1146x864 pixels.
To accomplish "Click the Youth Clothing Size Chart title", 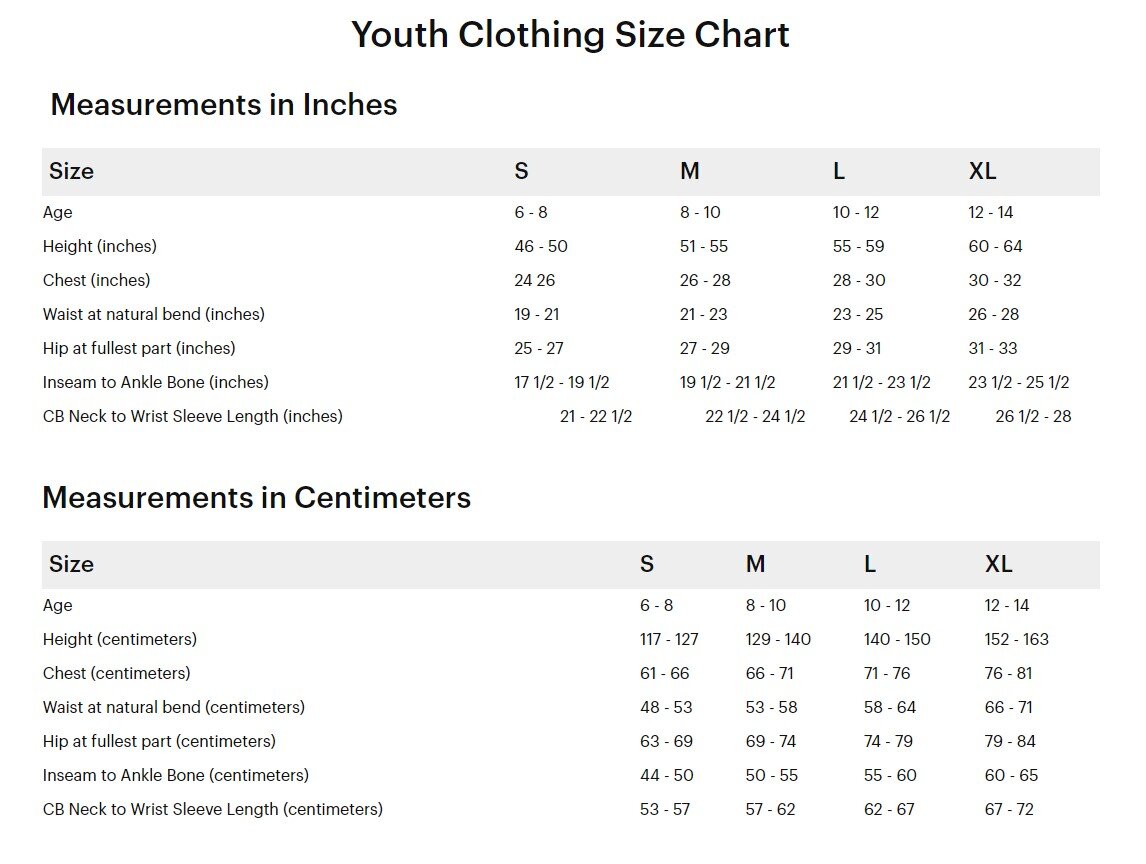I will [570, 35].
